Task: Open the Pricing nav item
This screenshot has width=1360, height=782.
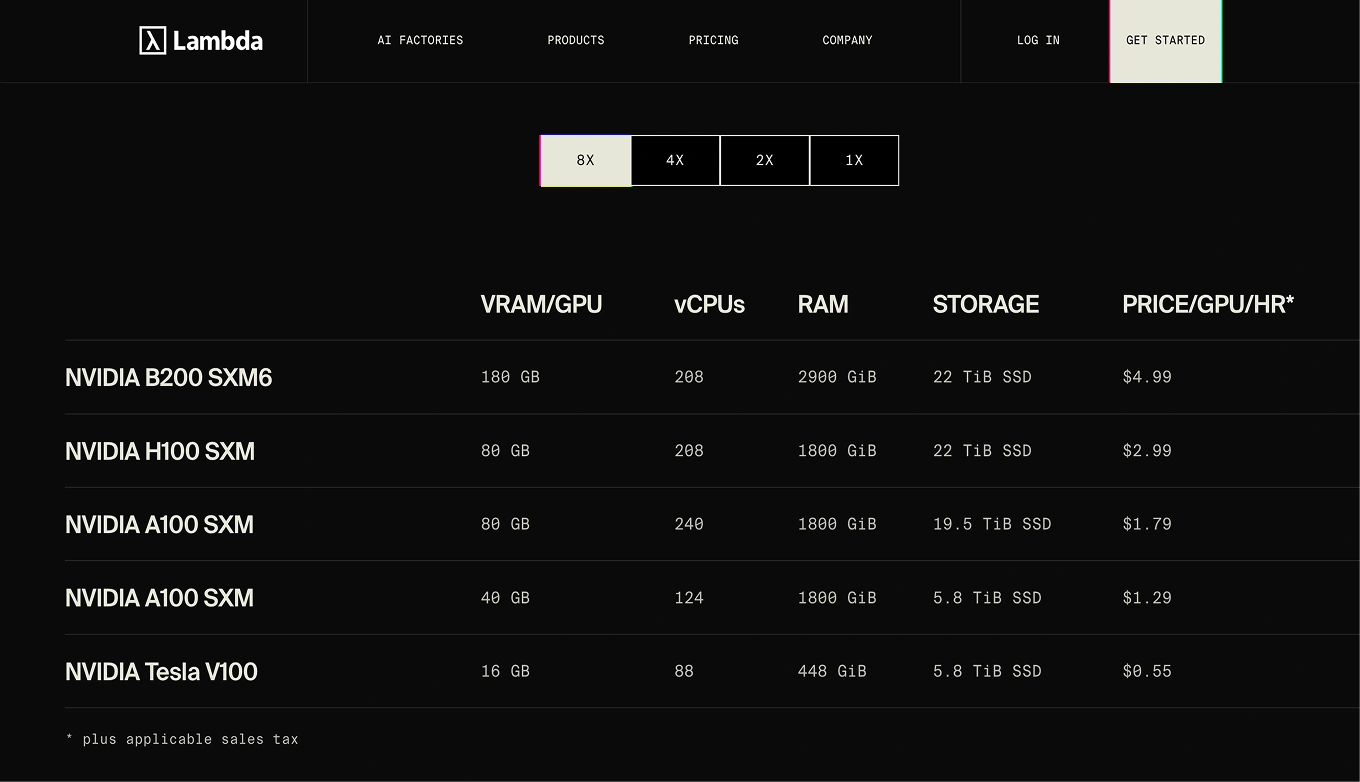Action: 714,40
